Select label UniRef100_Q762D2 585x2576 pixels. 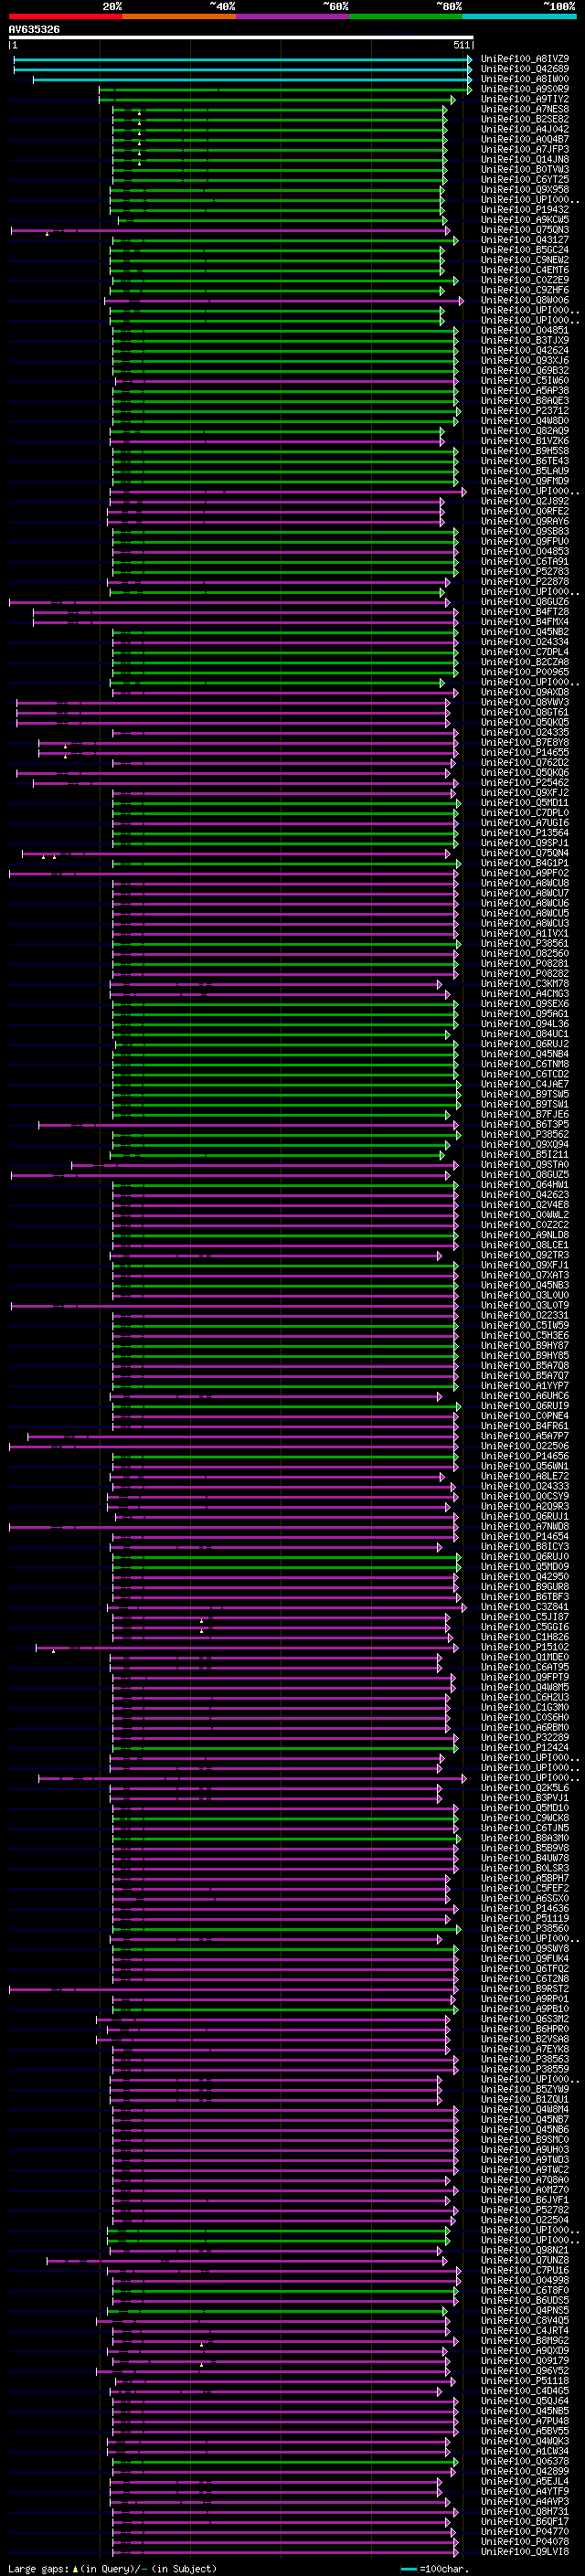[524, 763]
